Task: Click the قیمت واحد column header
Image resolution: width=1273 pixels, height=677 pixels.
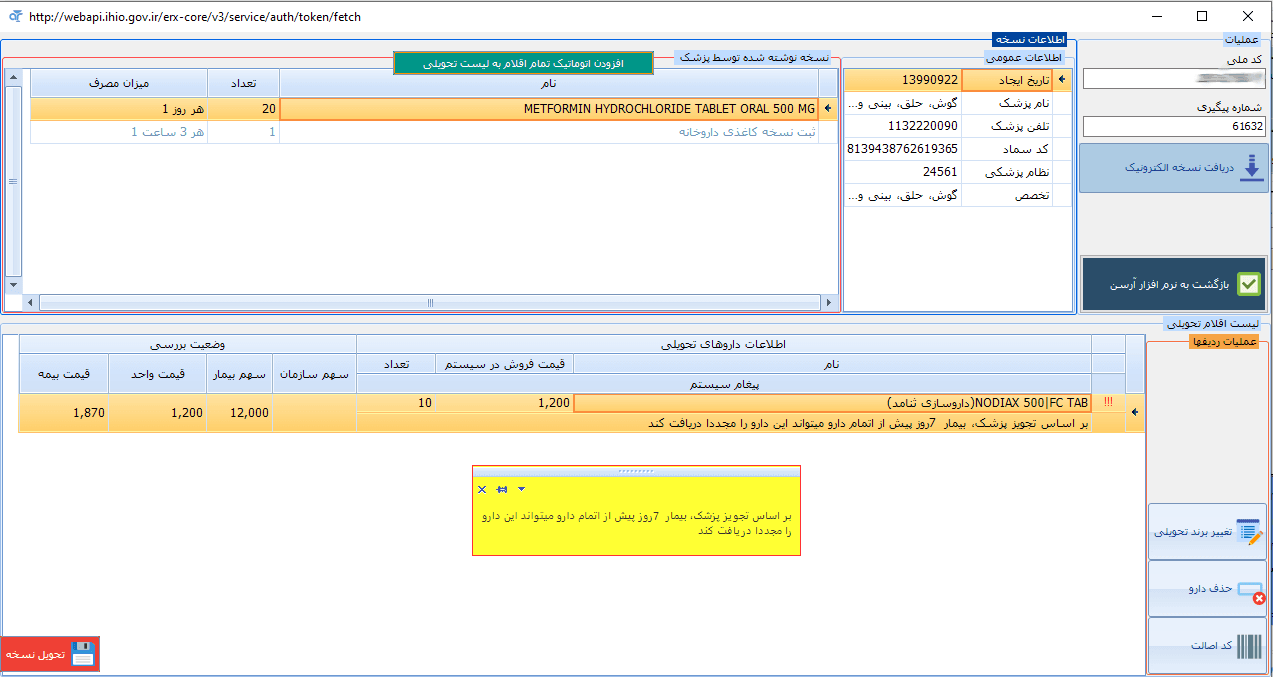Action: 158,374
